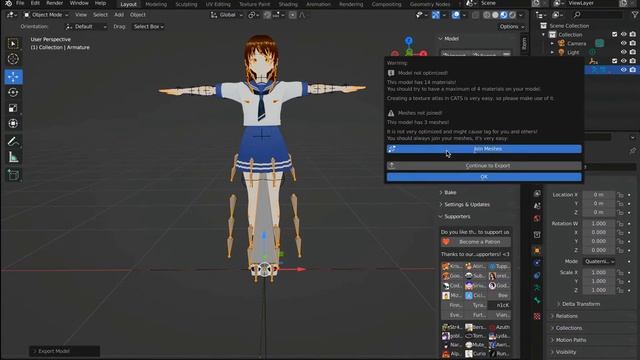Viewport: 640px width, 360px height.
Task: Open the Window menu
Action: pos(79,3)
